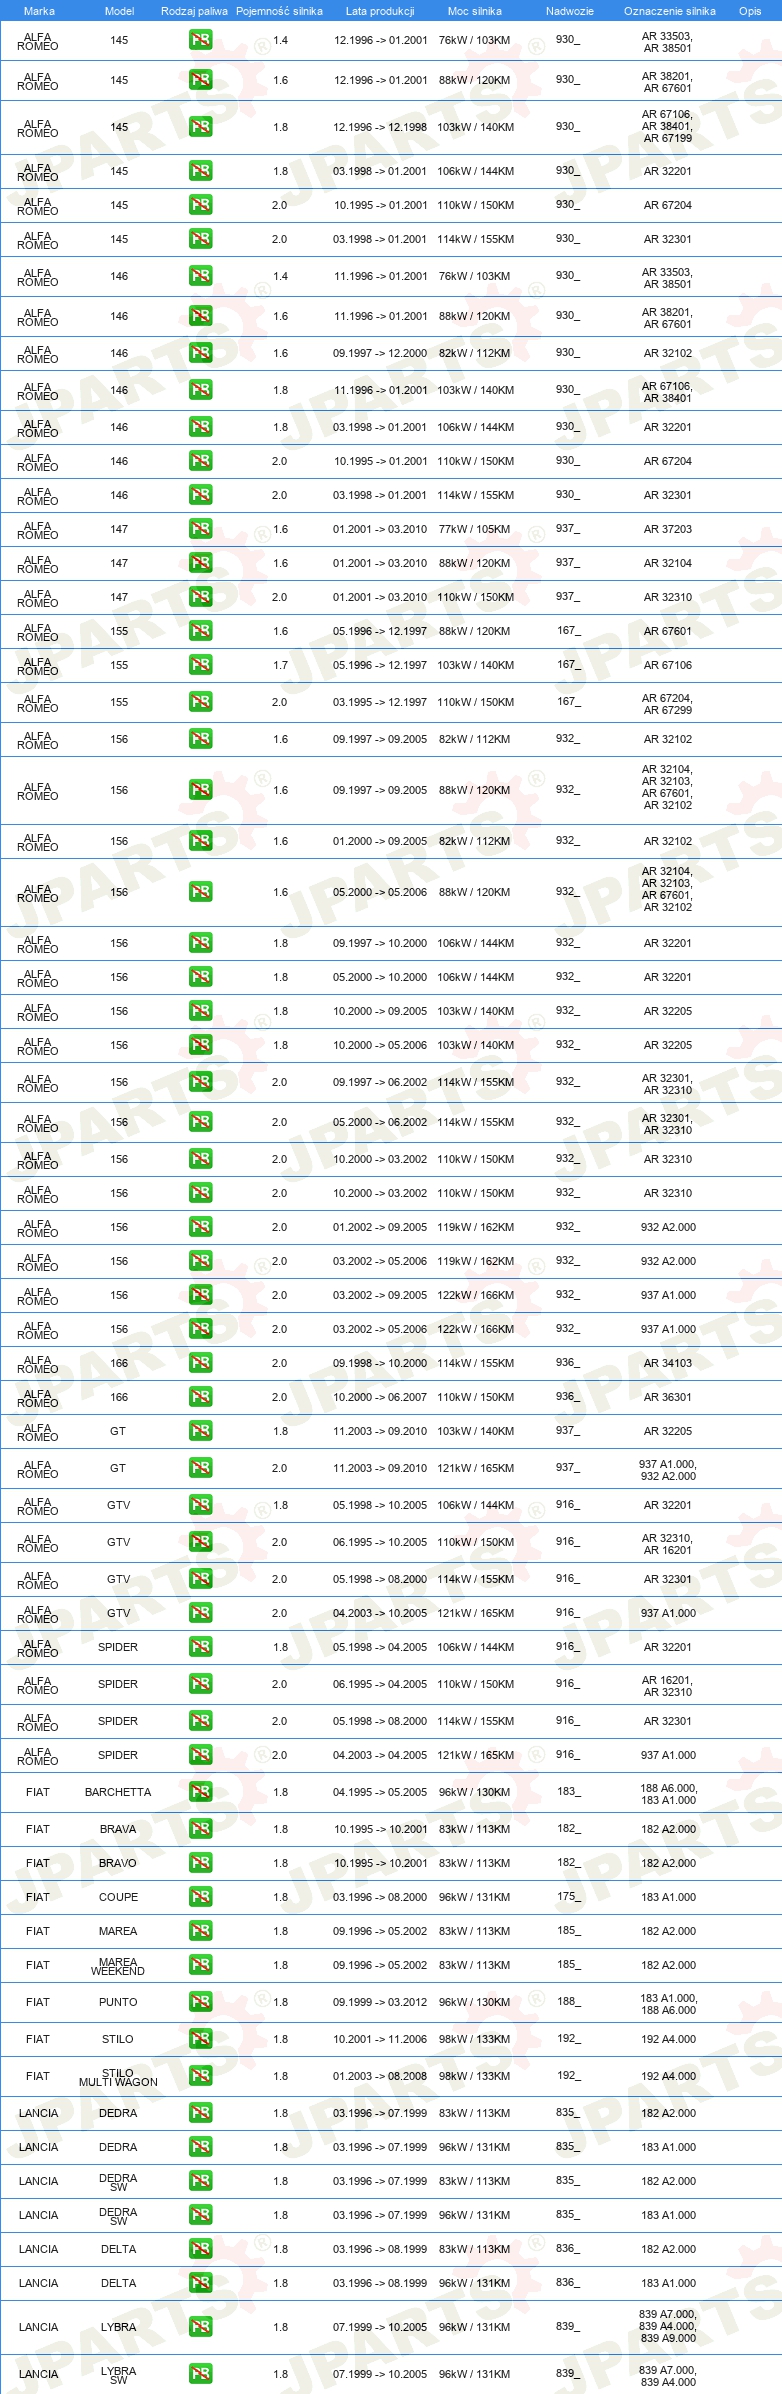Click fuel icon for Fiat Bravo
This screenshot has height=2394, width=782.
[x=200, y=1863]
